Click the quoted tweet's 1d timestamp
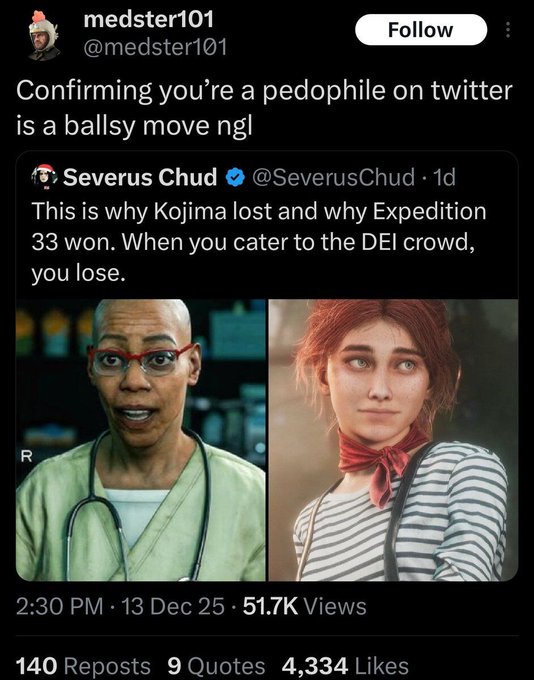Viewport: 534px width, 680px height. (x=445, y=177)
